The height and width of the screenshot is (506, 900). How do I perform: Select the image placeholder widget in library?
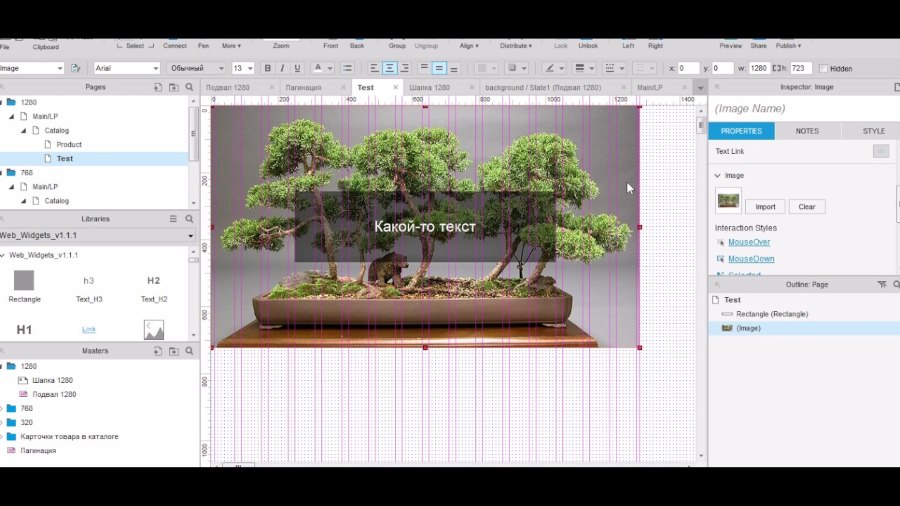[154, 329]
